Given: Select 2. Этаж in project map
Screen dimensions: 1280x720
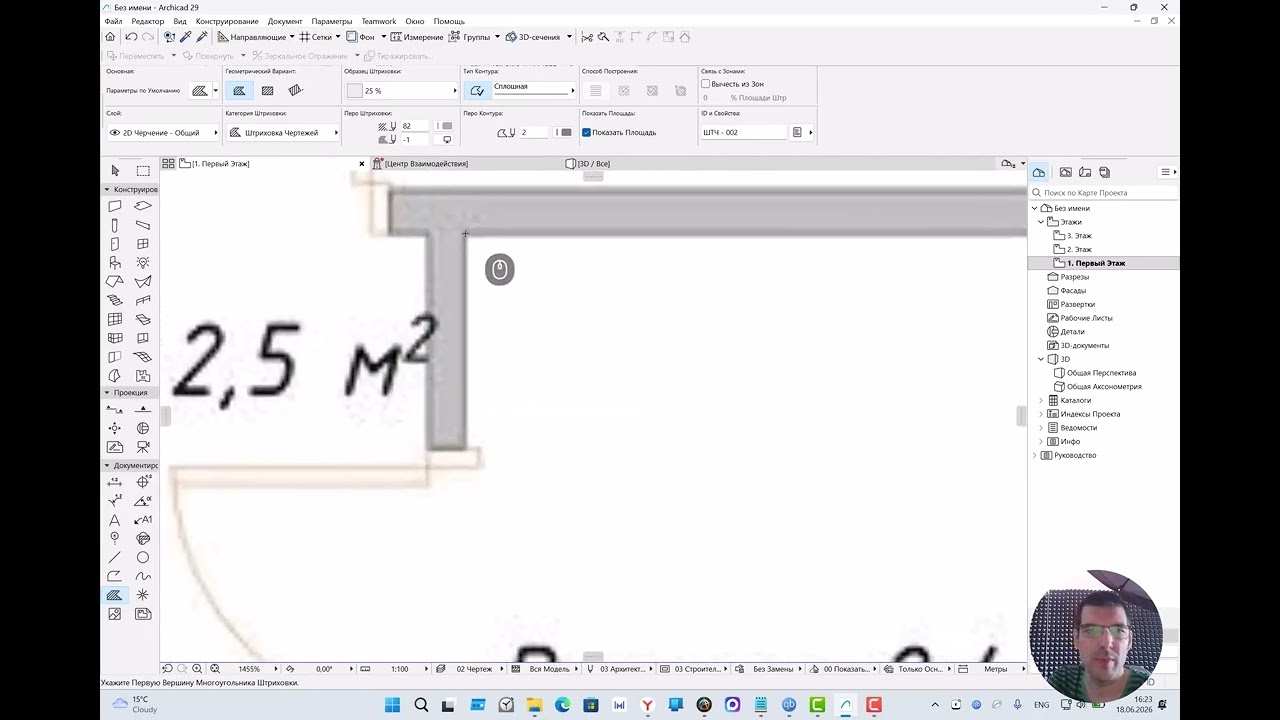Looking at the screenshot, I should (1079, 249).
